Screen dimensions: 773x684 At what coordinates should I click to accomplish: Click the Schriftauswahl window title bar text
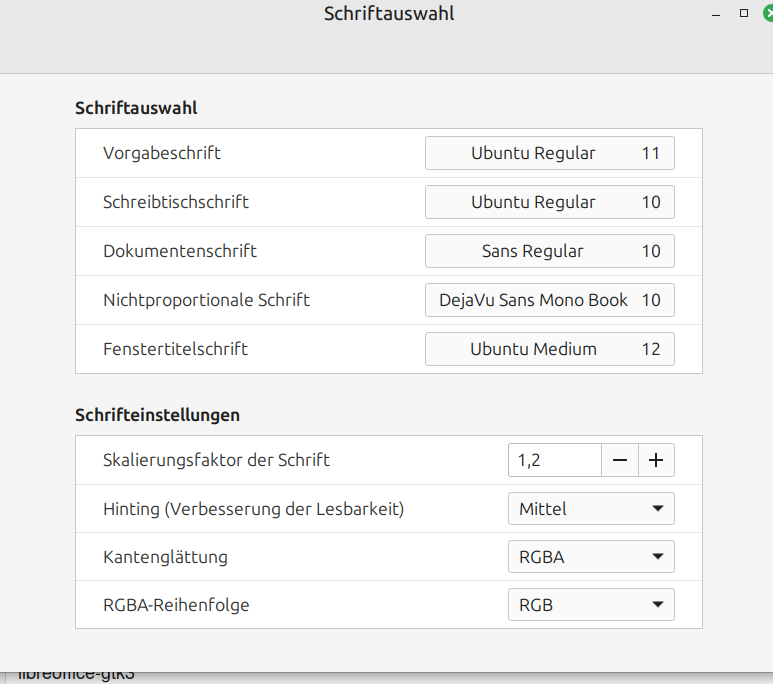(x=389, y=14)
